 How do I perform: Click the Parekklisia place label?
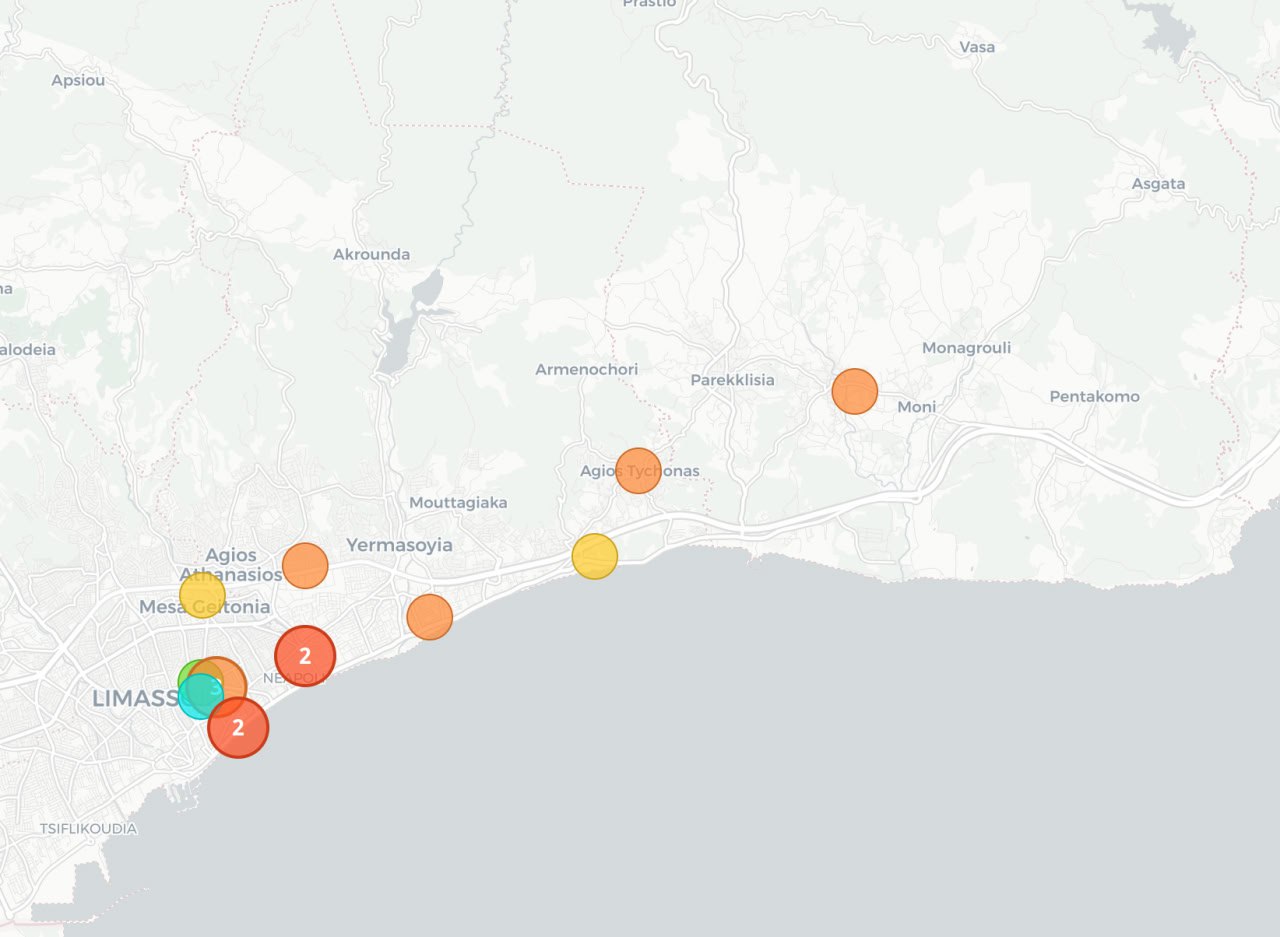[732, 380]
